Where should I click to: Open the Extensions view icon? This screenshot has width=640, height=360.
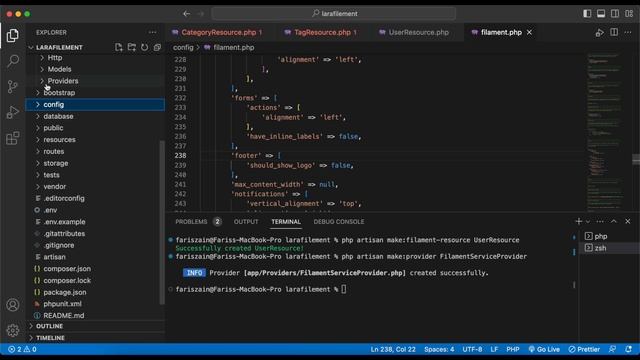(13, 138)
